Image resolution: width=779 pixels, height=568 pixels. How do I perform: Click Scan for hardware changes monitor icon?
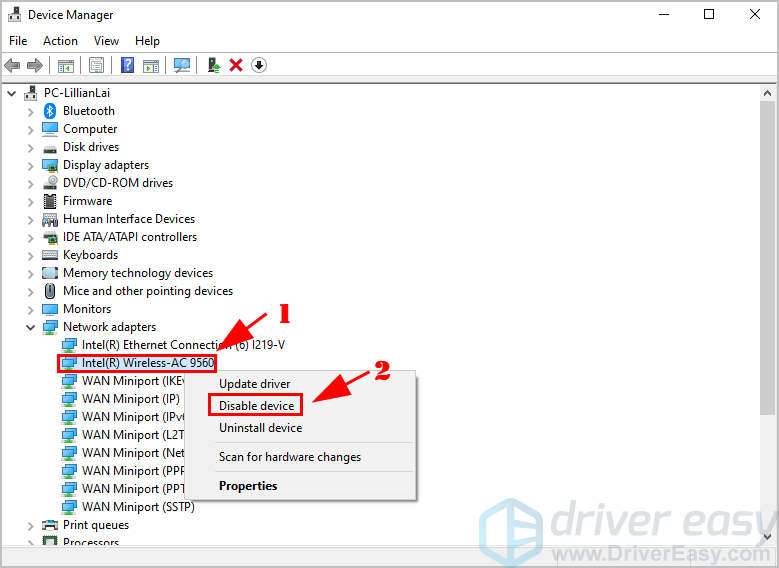tap(181, 65)
